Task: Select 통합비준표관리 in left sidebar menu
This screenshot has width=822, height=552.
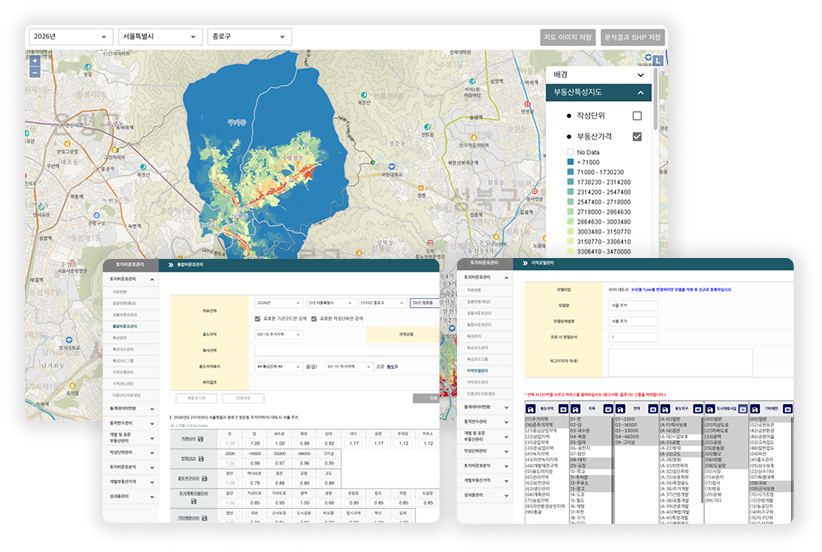Action: 127,326
